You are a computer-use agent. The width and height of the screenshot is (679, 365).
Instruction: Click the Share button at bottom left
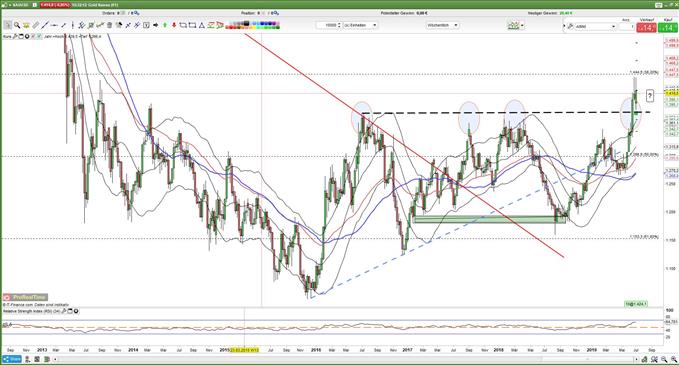pos(12,359)
